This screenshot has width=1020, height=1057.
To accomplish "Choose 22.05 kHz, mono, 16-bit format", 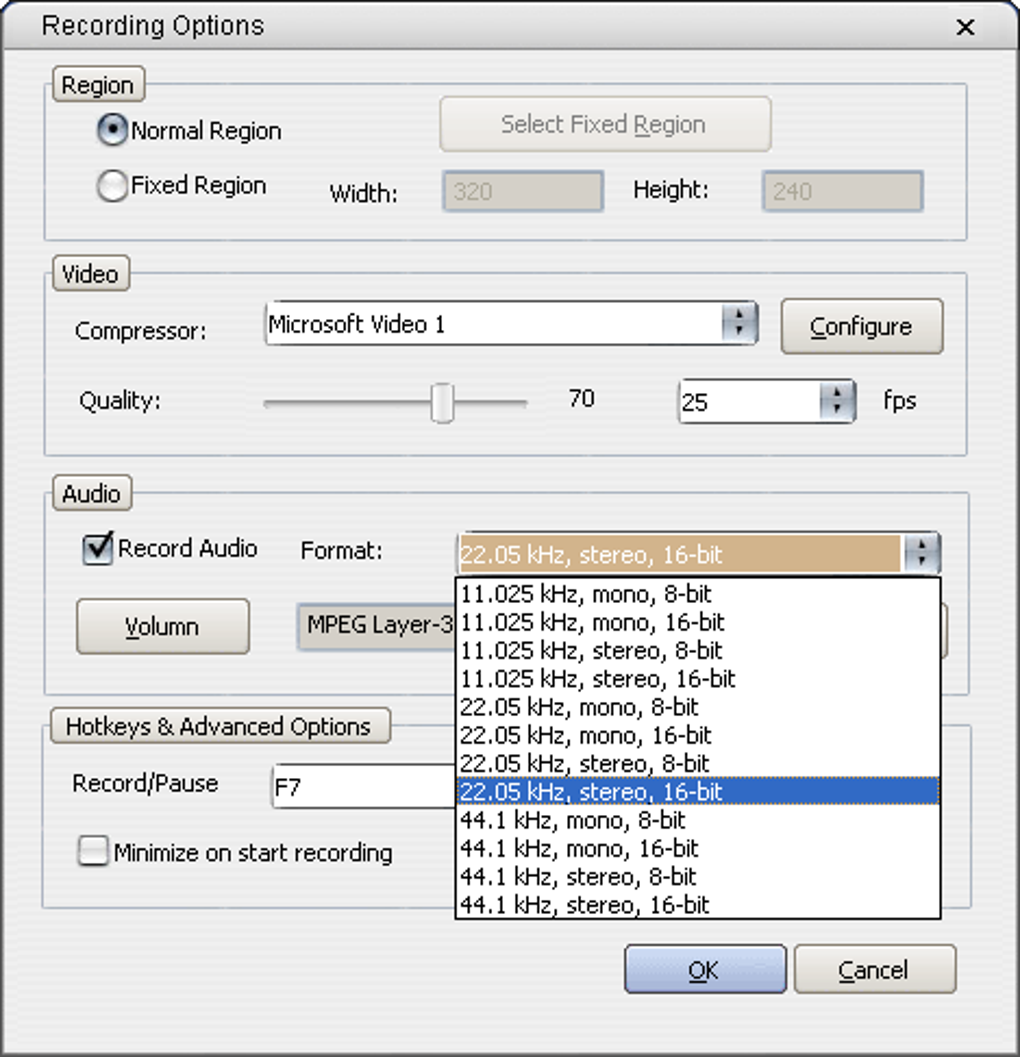I will pos(698,735).
